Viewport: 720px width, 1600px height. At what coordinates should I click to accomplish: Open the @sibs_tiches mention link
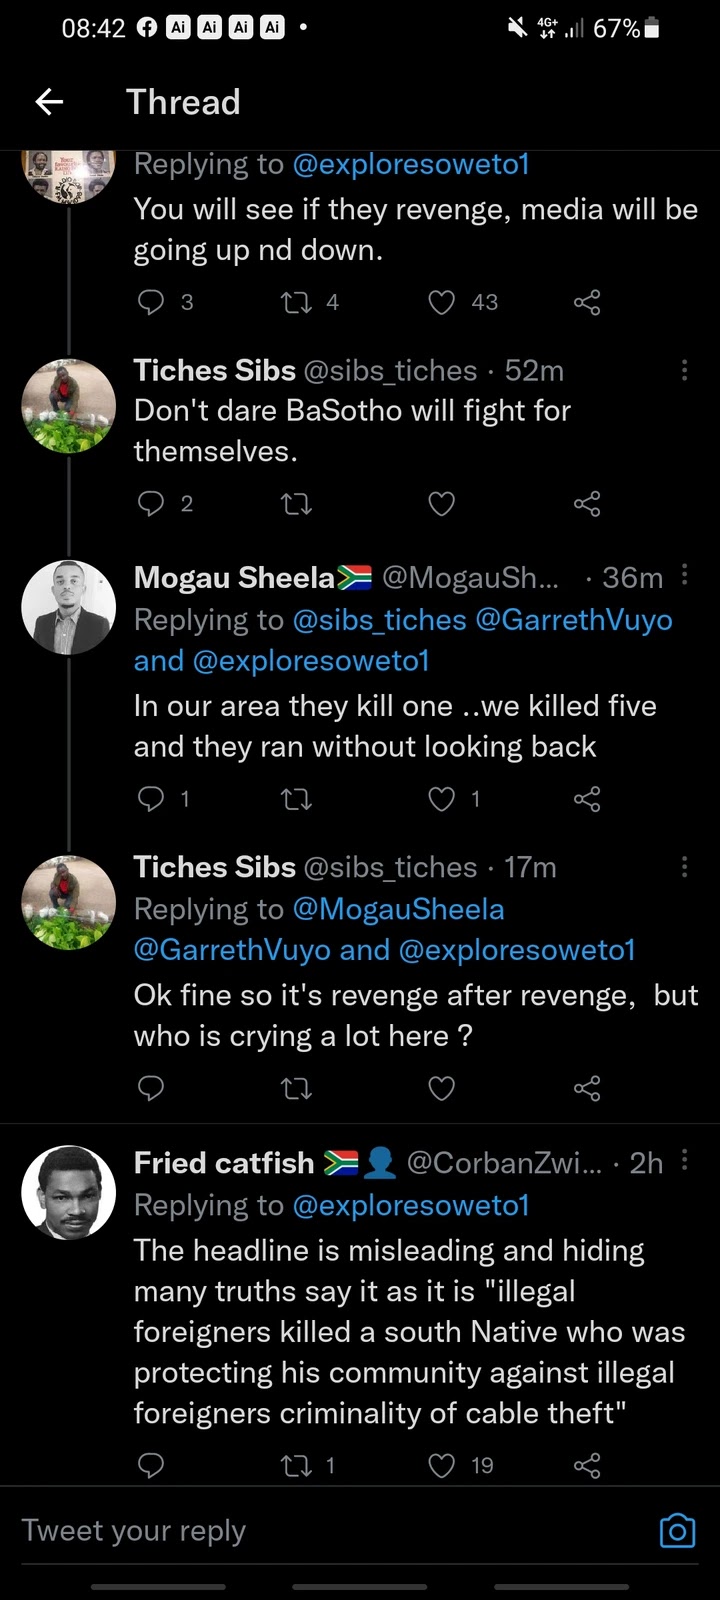coord(379,620)
